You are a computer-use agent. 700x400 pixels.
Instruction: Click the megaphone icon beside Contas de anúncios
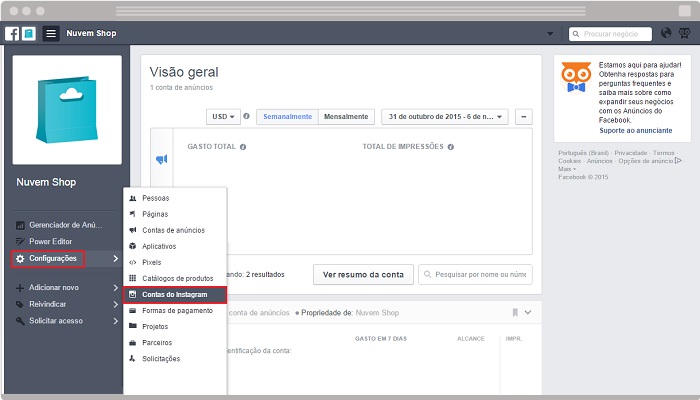pos(133,230)
